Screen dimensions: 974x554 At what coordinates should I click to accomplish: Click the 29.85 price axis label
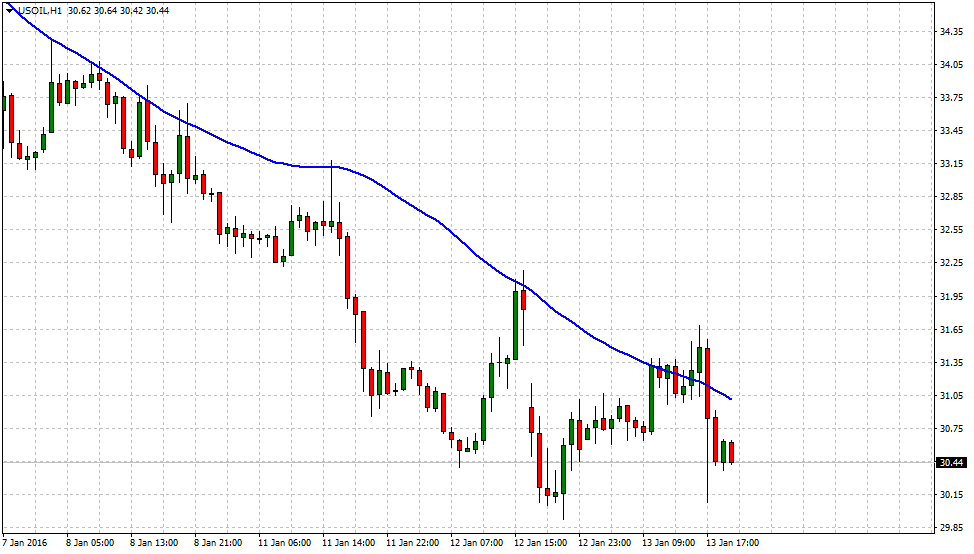click(x=951, y=528)
